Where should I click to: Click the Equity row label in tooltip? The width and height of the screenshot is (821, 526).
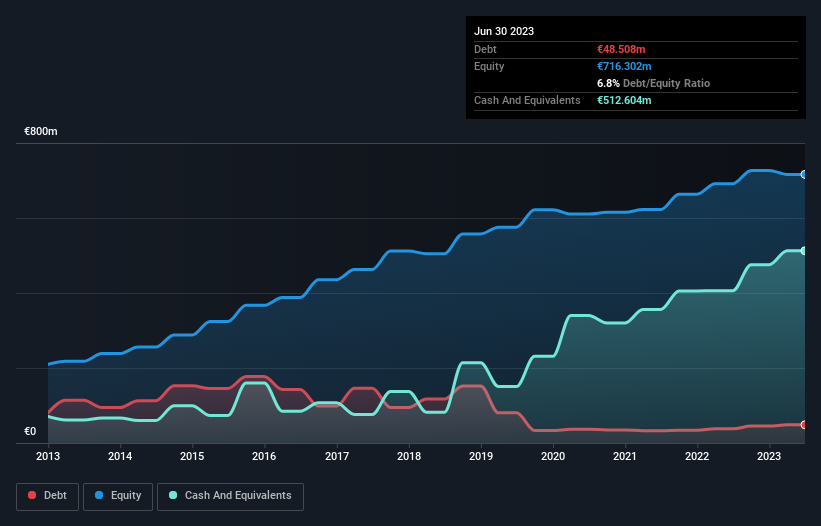point(489,66)
